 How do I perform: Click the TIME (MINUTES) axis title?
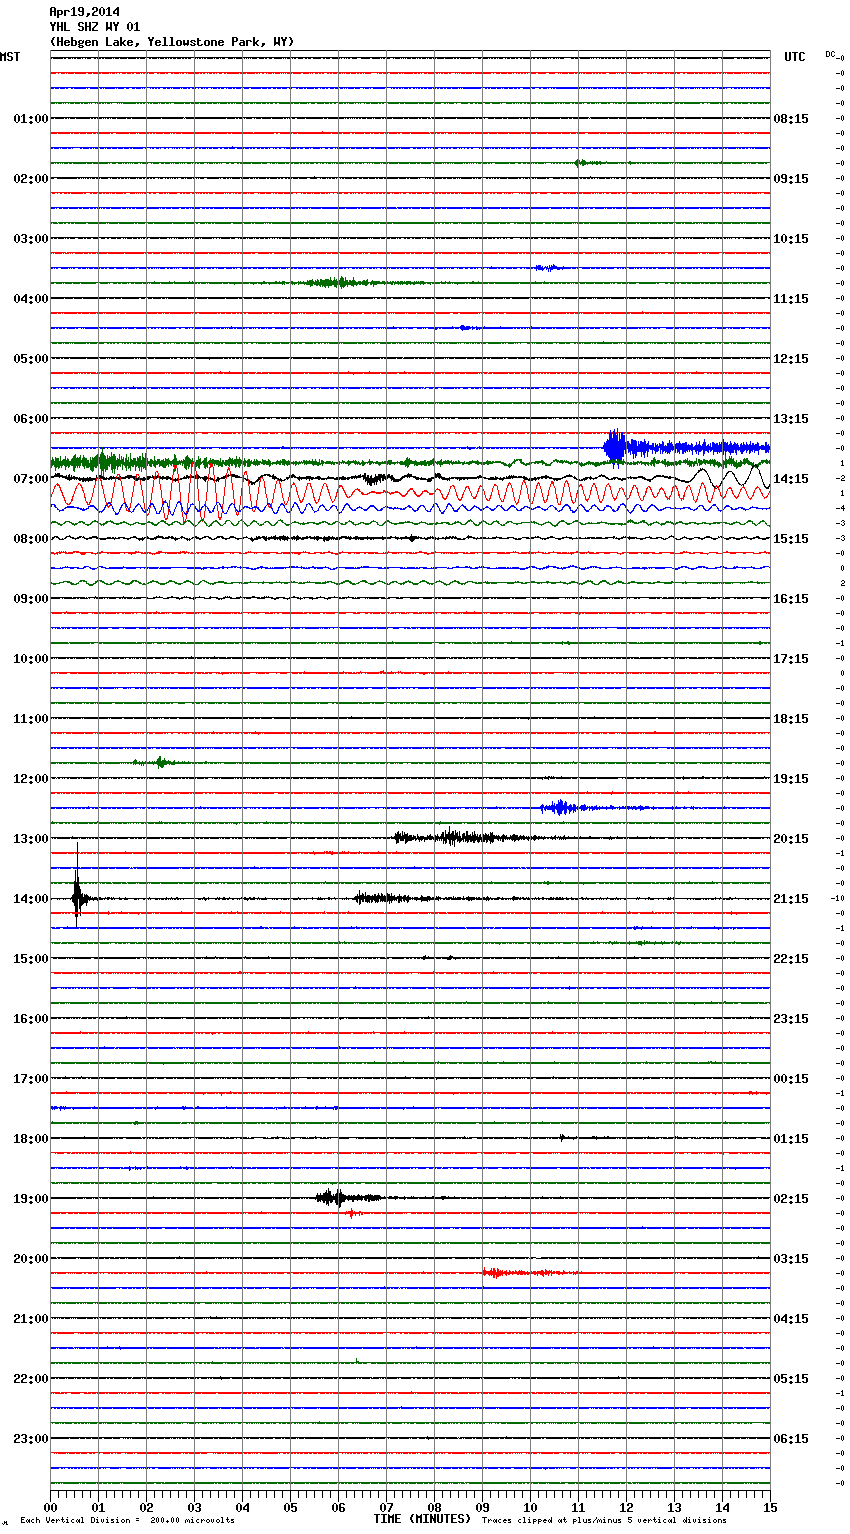point(422,1519)
